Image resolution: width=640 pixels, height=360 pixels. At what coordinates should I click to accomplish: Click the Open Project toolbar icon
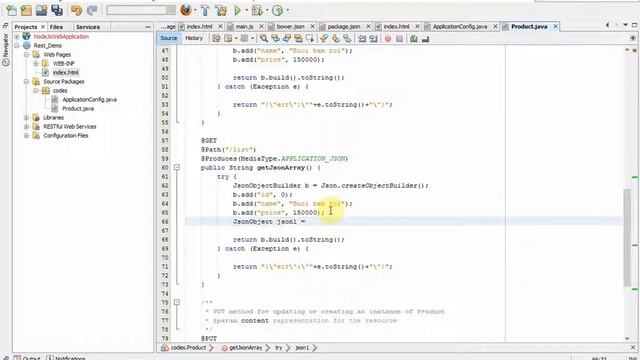[x=41, y=10]
